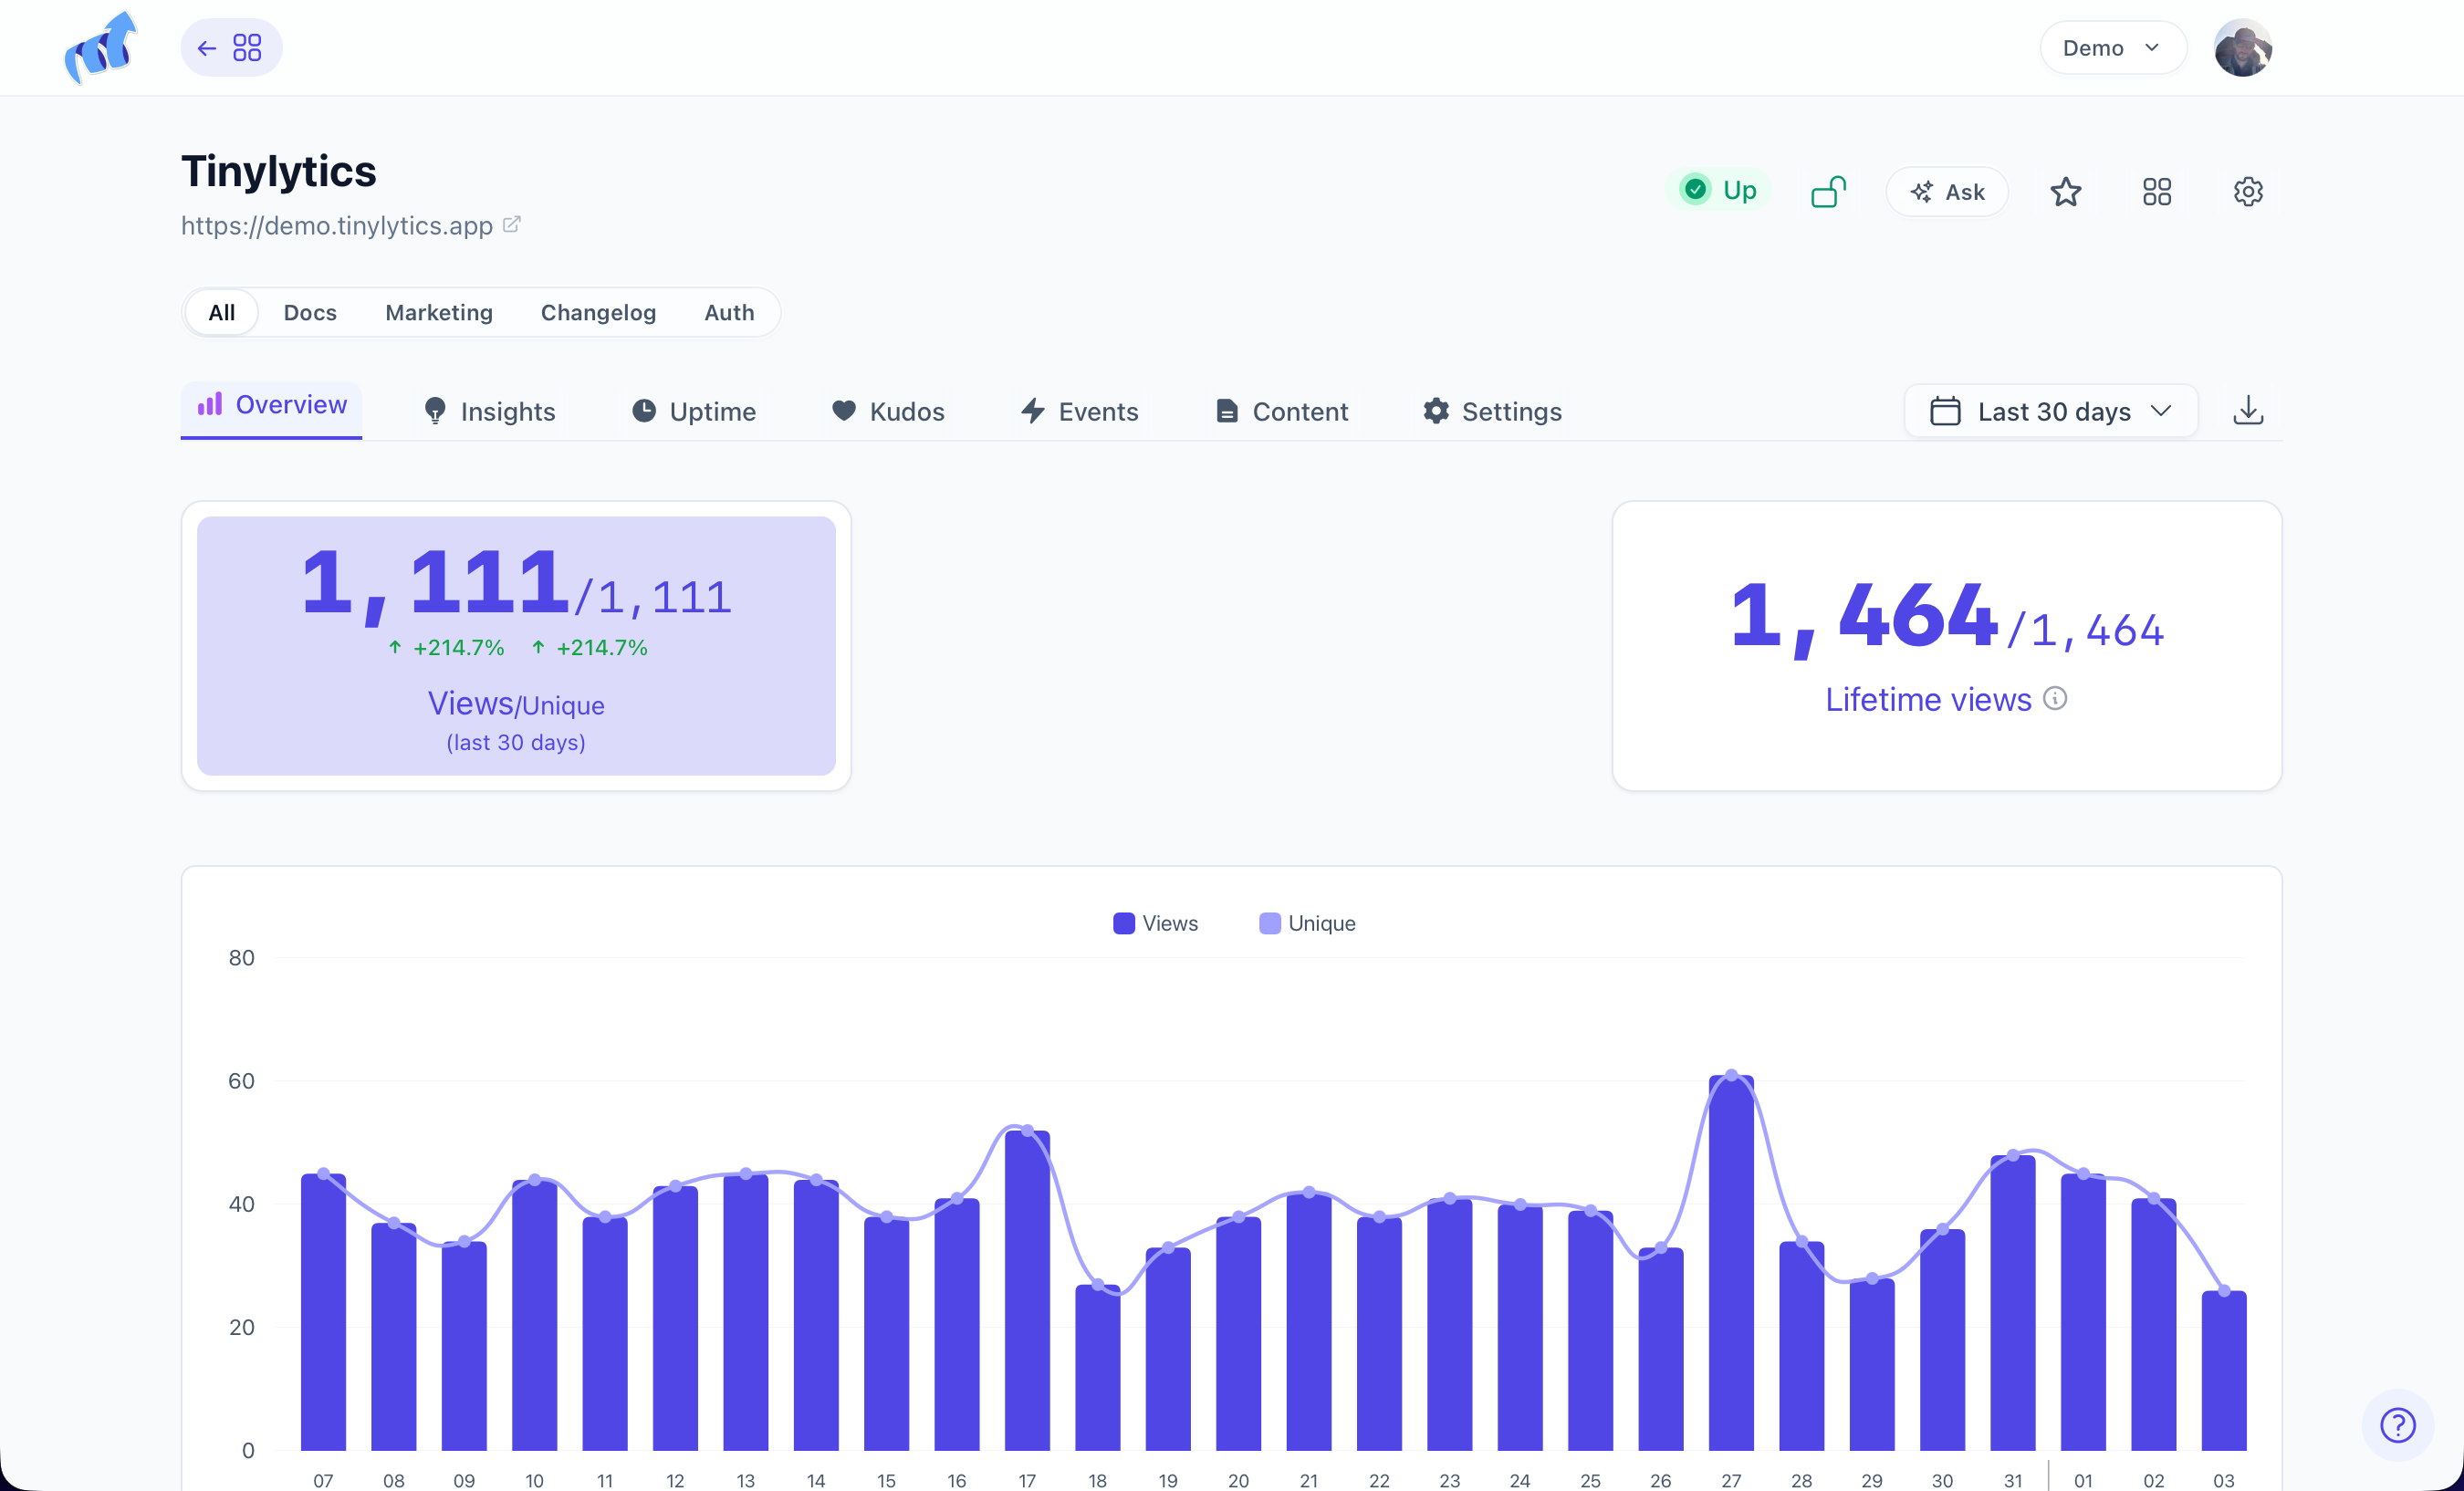Toggle the unlocked padlock icon
The image size is (2464, 1491).
1828,191
